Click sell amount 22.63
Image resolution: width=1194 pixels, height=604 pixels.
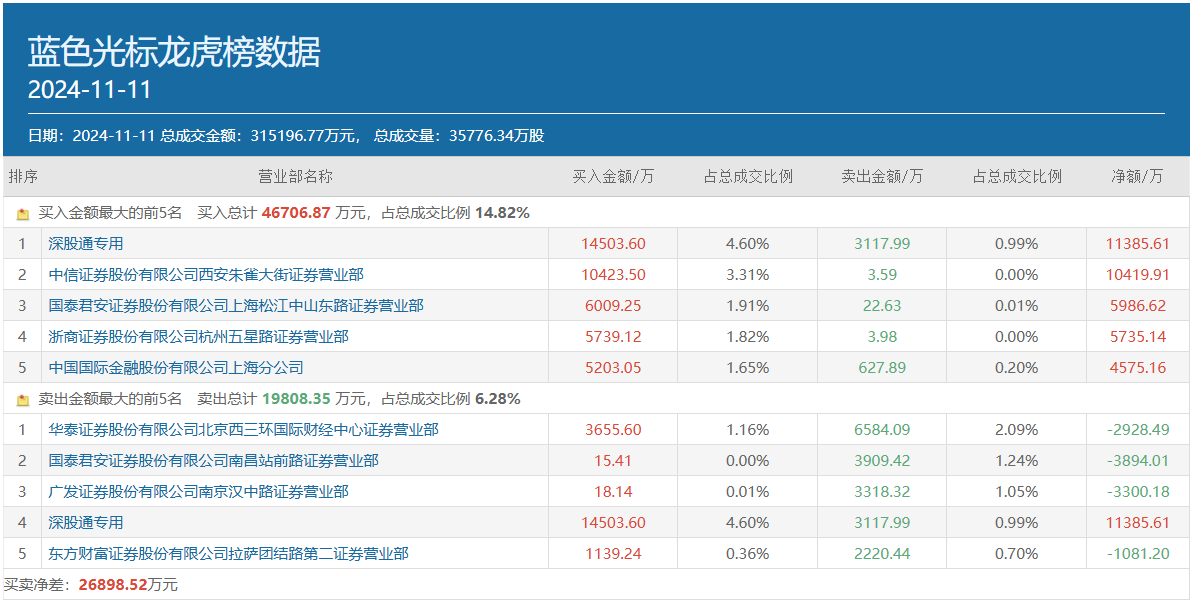click(882, 306)
